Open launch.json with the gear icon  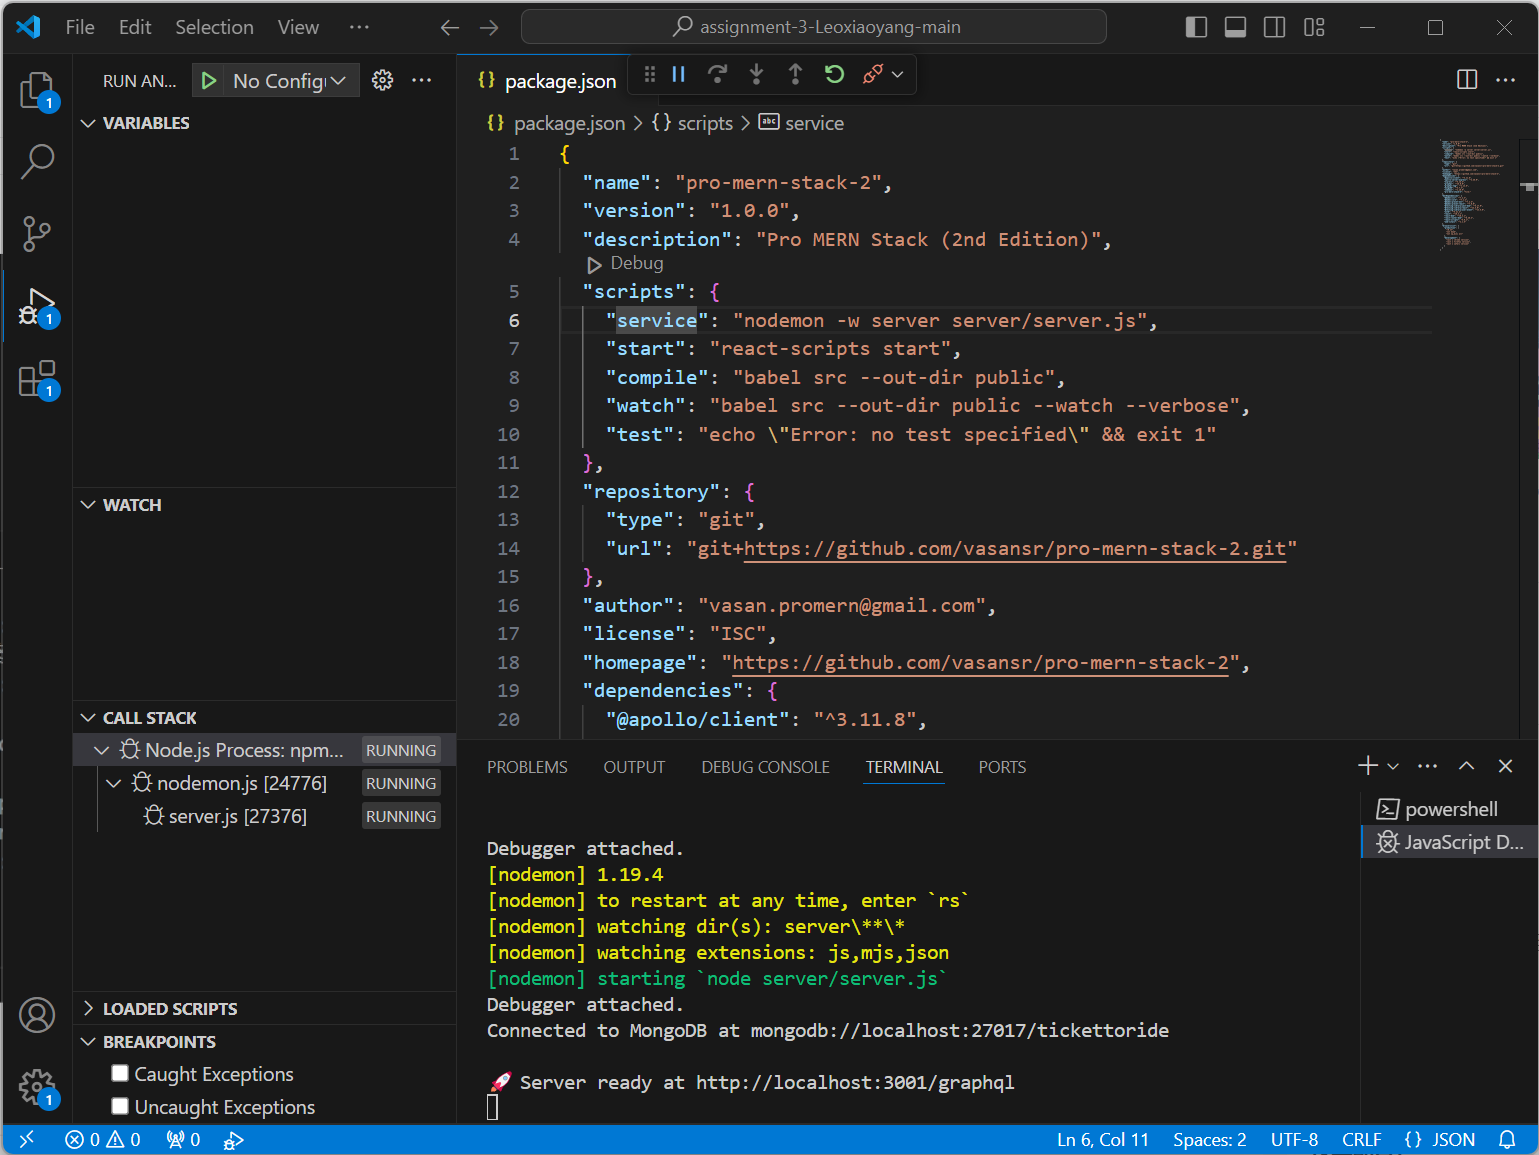382,81
